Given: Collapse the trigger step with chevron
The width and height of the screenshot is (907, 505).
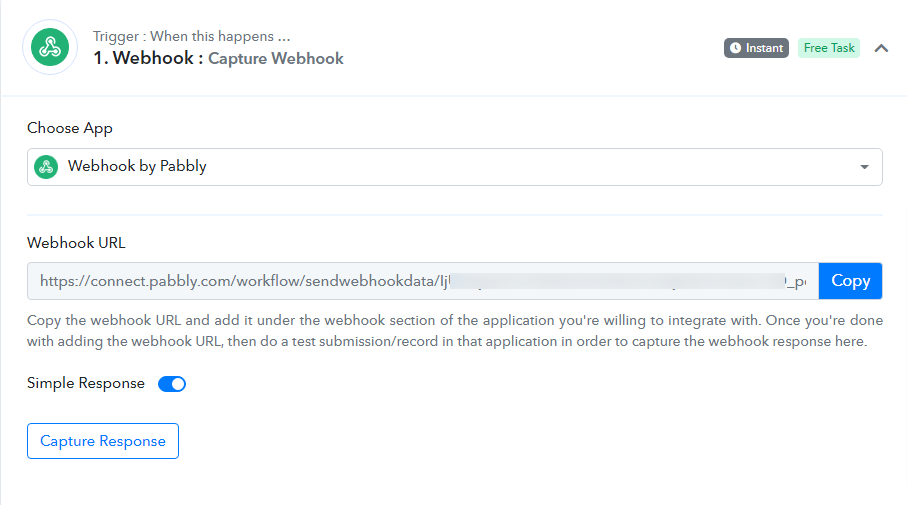Looking at the screenshot, I should [881, 48].
